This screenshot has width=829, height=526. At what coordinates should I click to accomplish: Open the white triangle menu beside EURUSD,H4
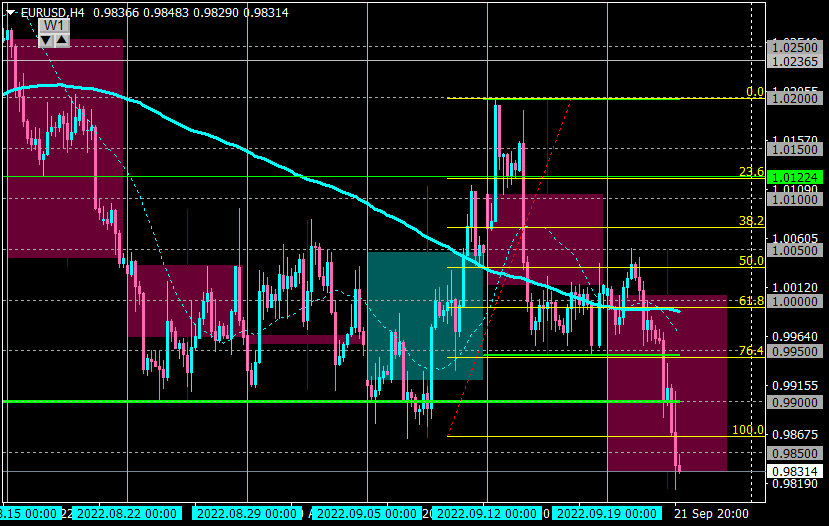10,12
